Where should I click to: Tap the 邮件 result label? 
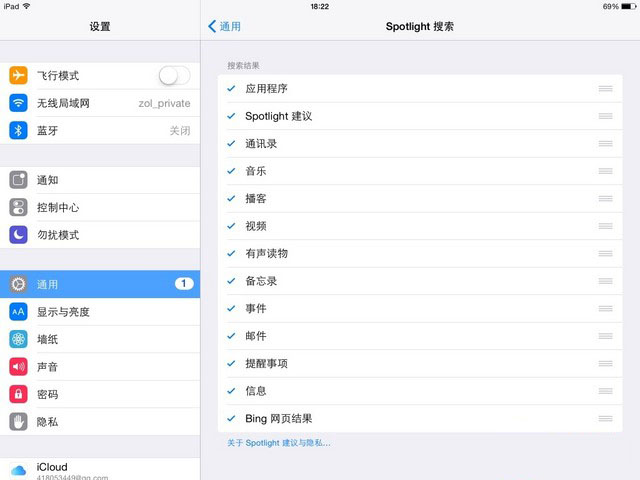pyautogui.click(x=256, y=336)
